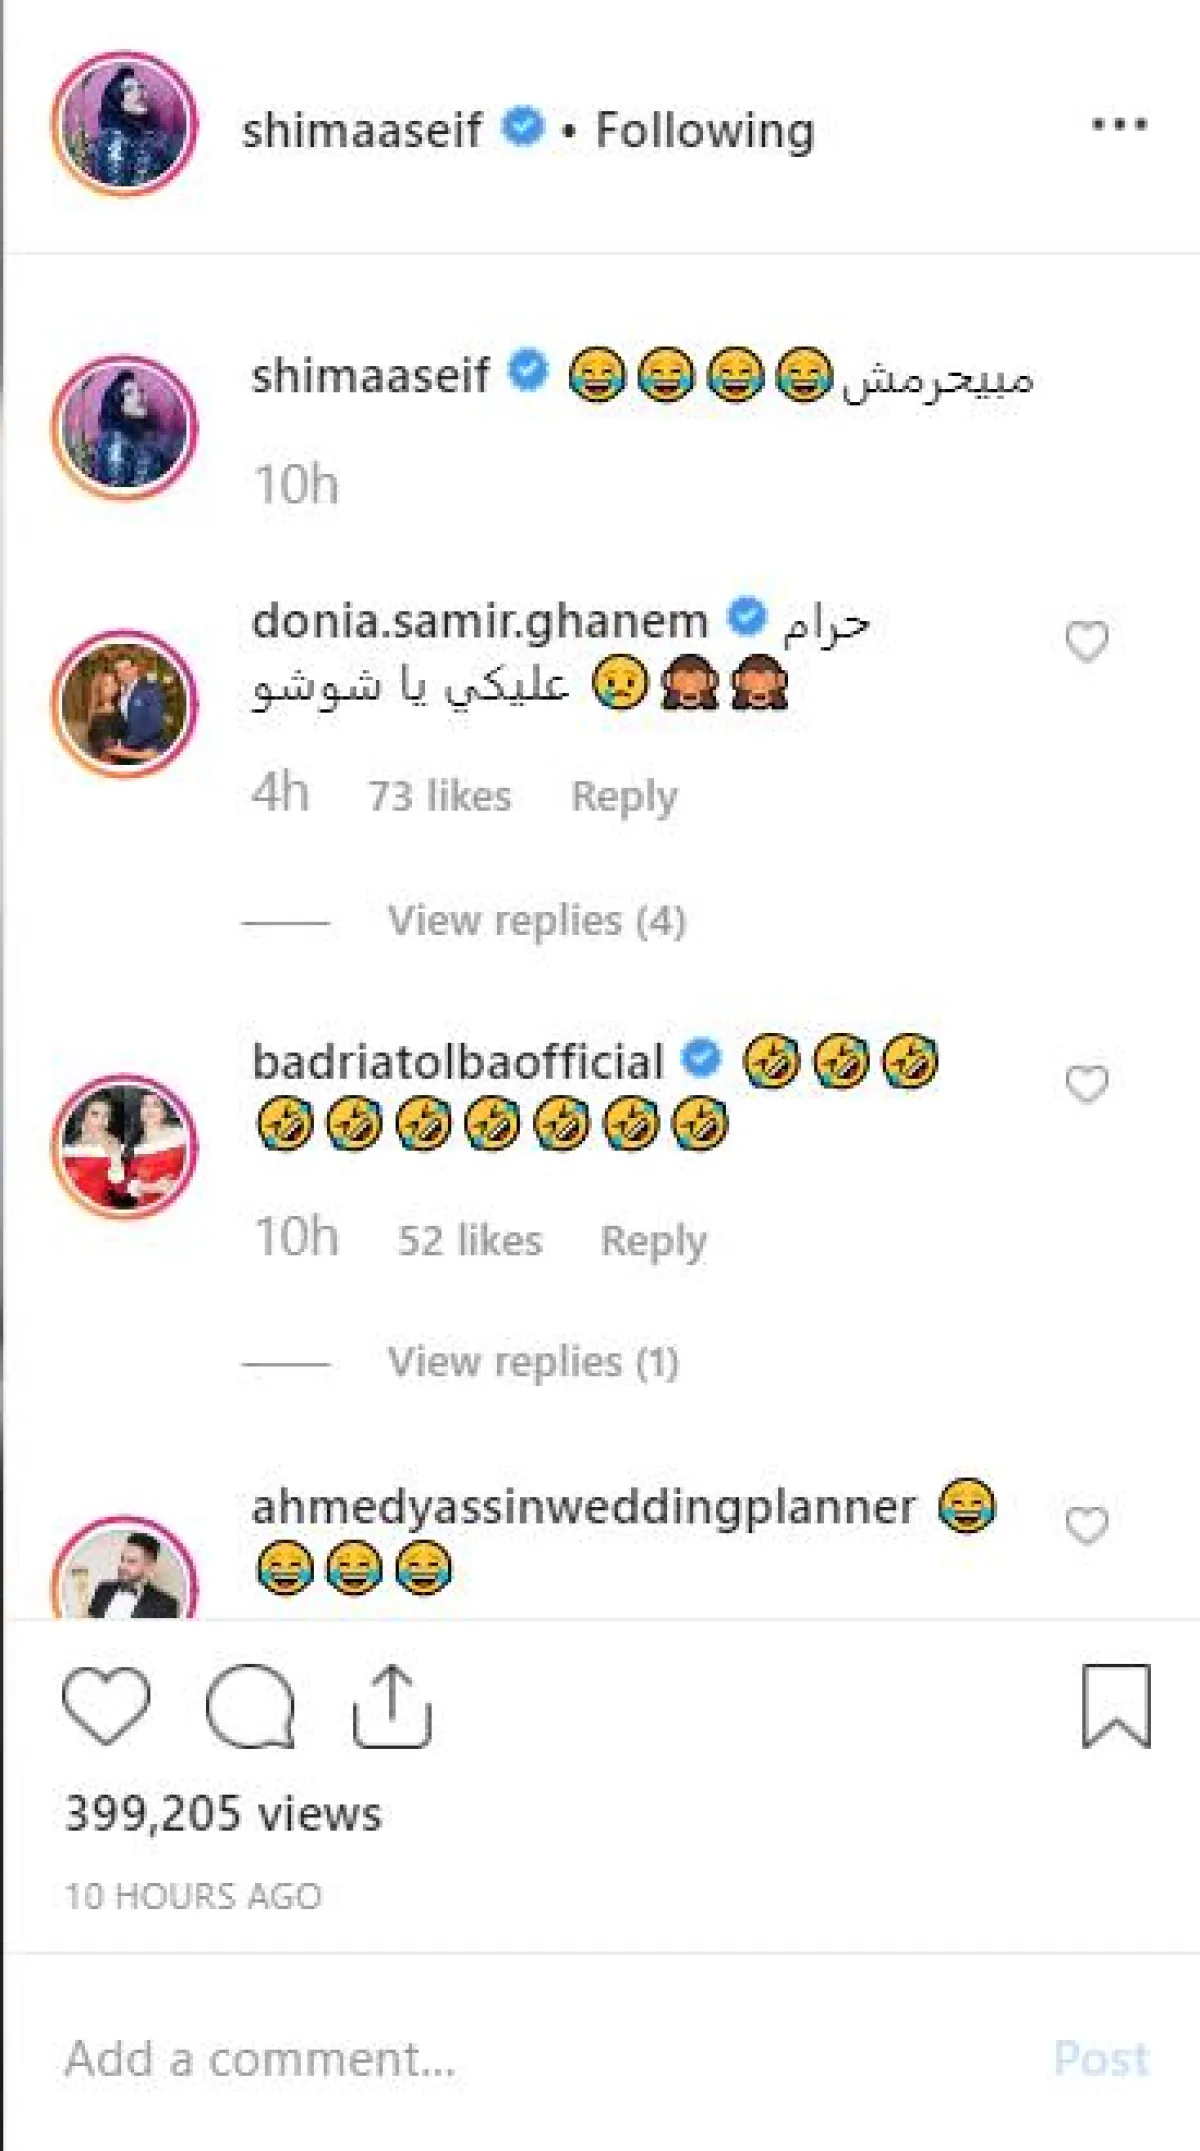Expand View replies (4)
Screen dimensions: 1200x2151
536,921
